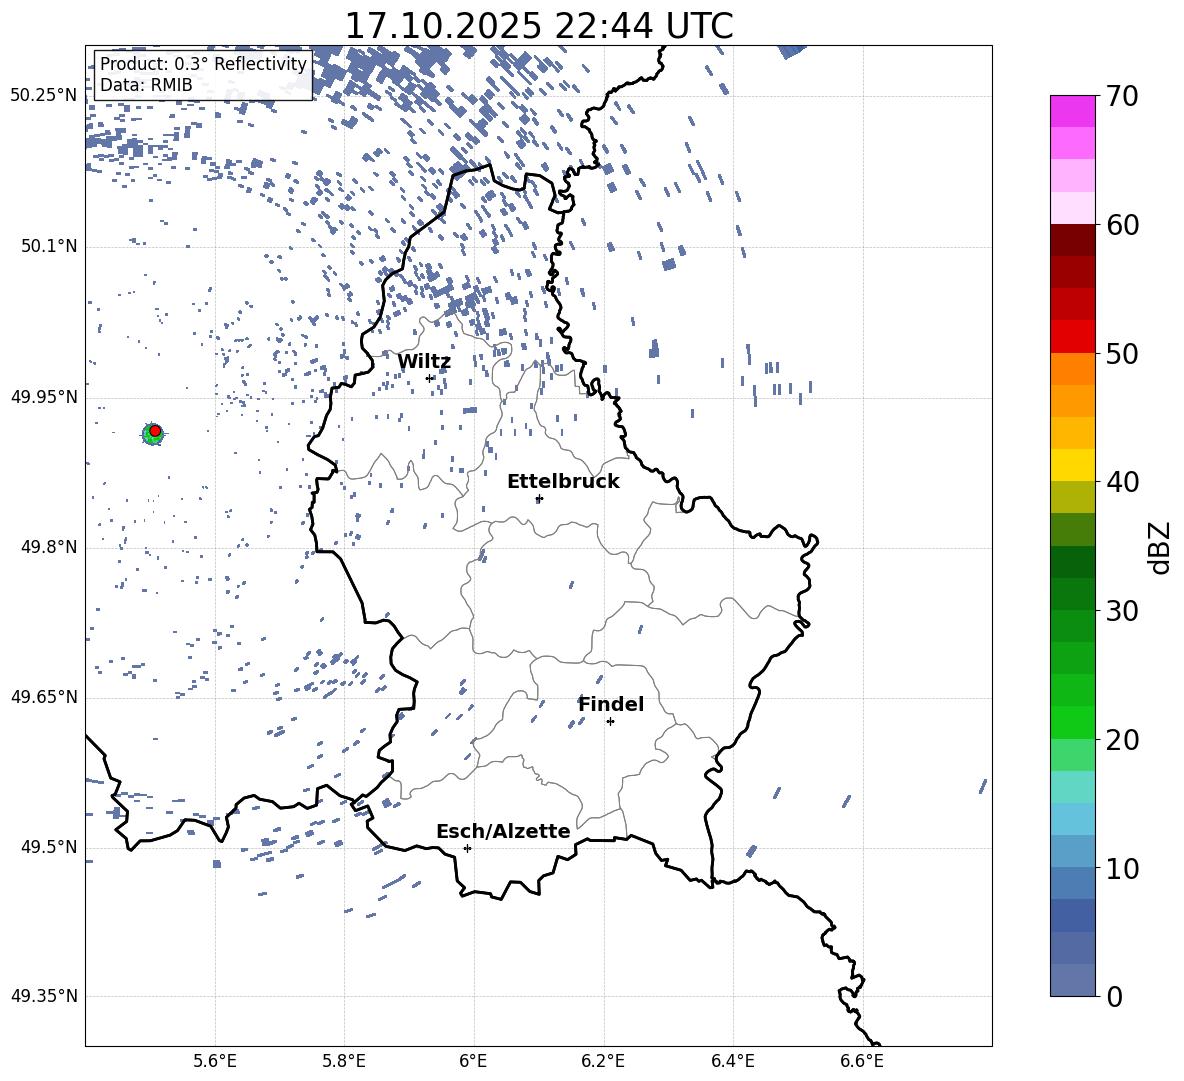Click the 5.8°E longitude label
The image size is (1184, 1081).
point(344,1061)
